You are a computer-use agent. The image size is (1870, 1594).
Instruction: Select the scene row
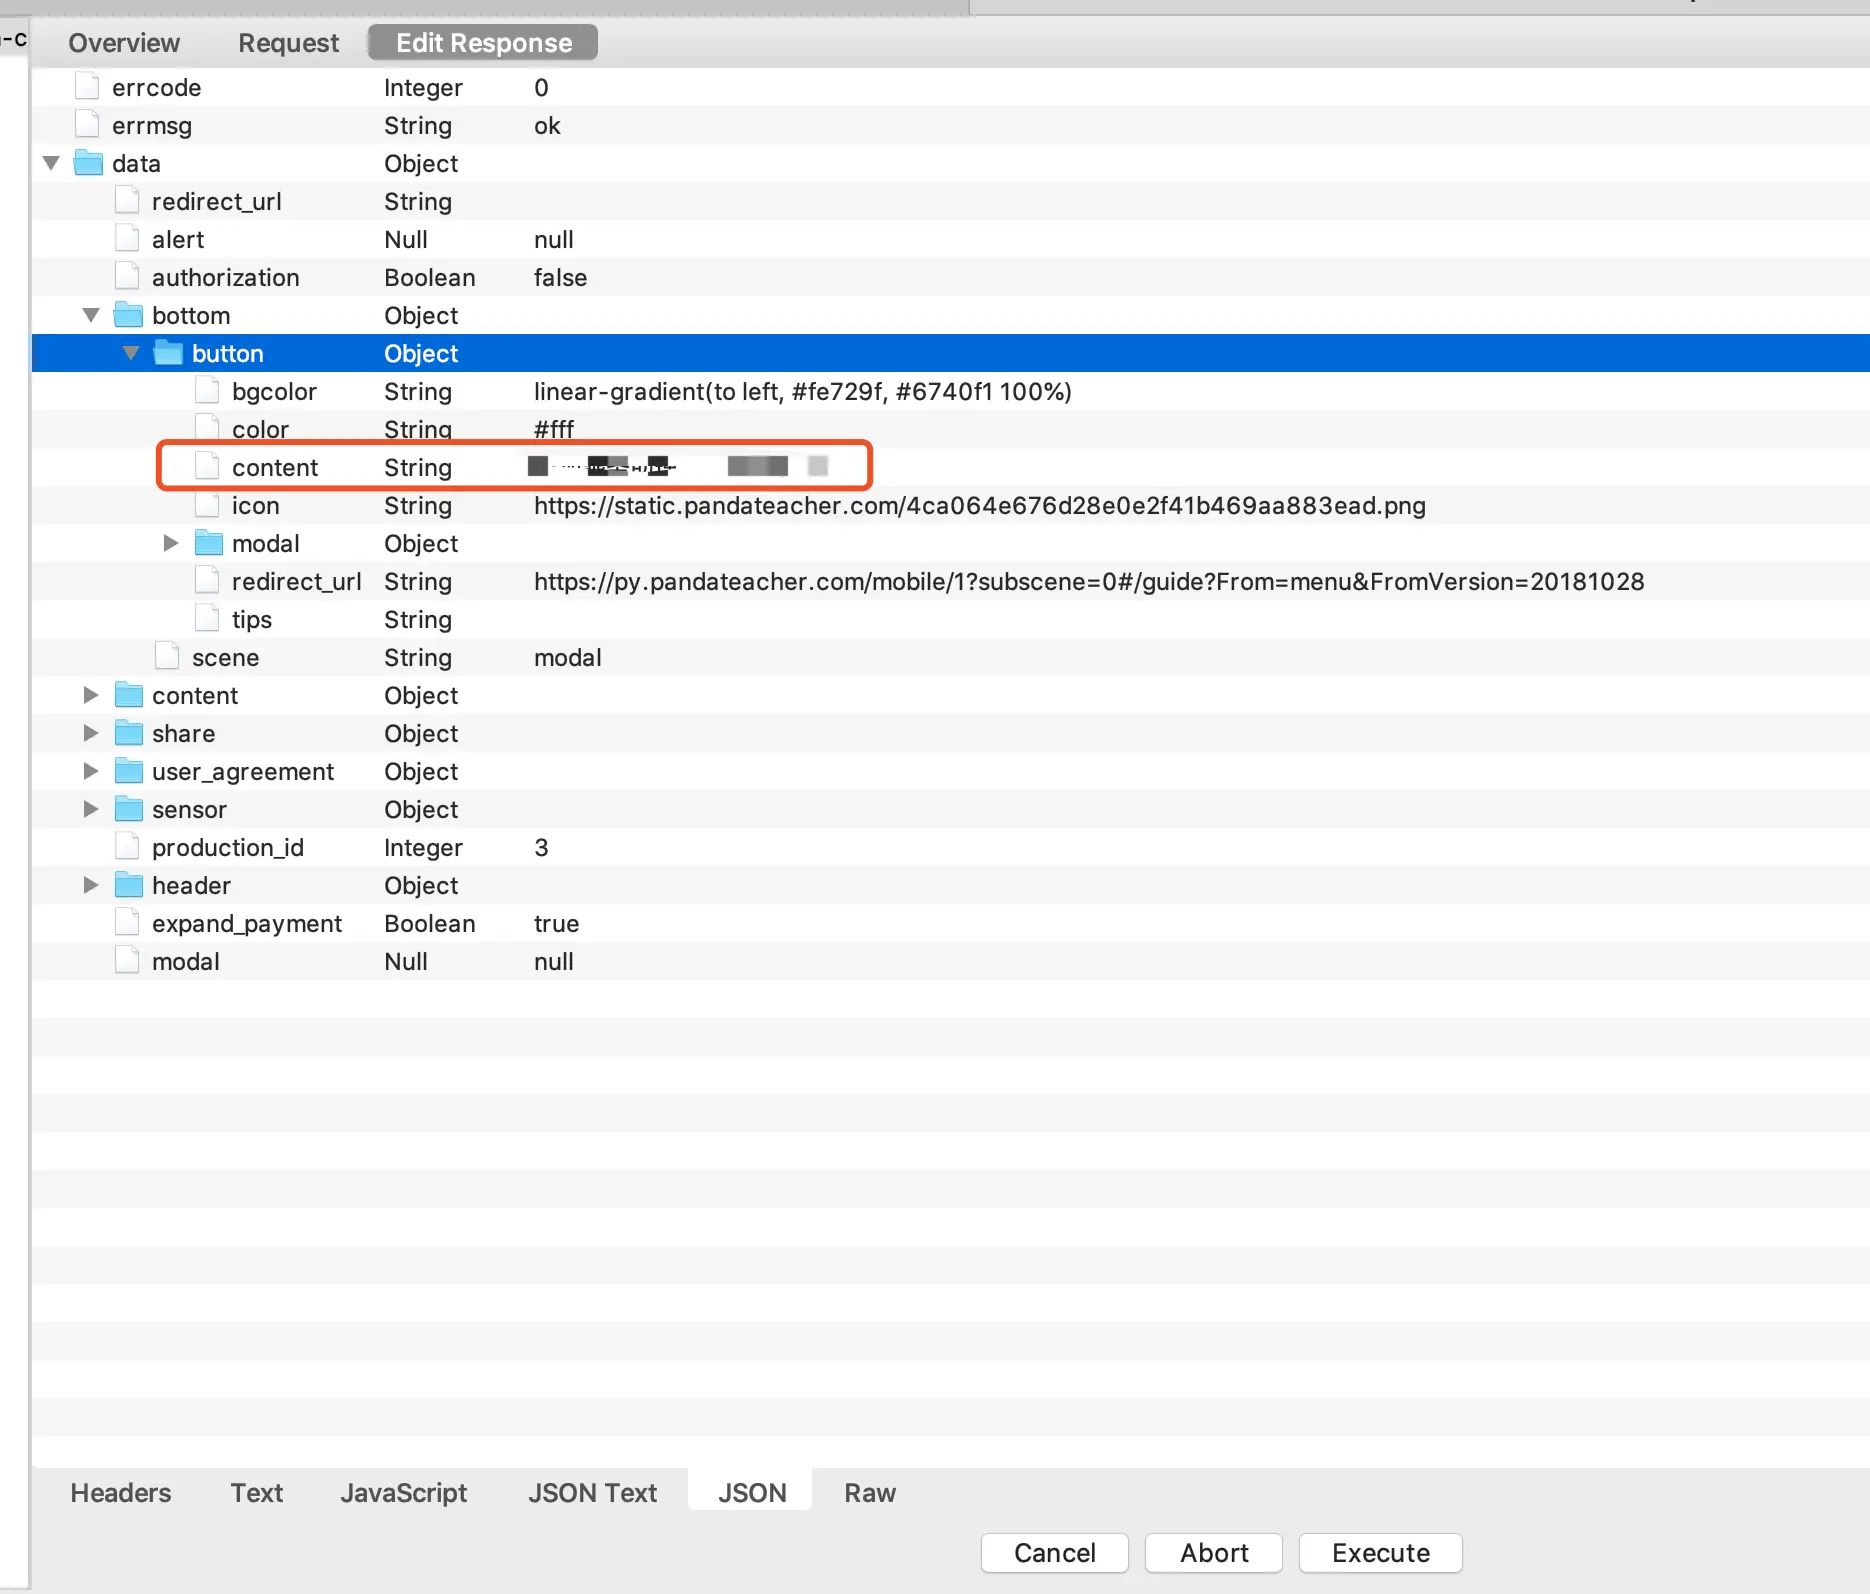(951, 657)
